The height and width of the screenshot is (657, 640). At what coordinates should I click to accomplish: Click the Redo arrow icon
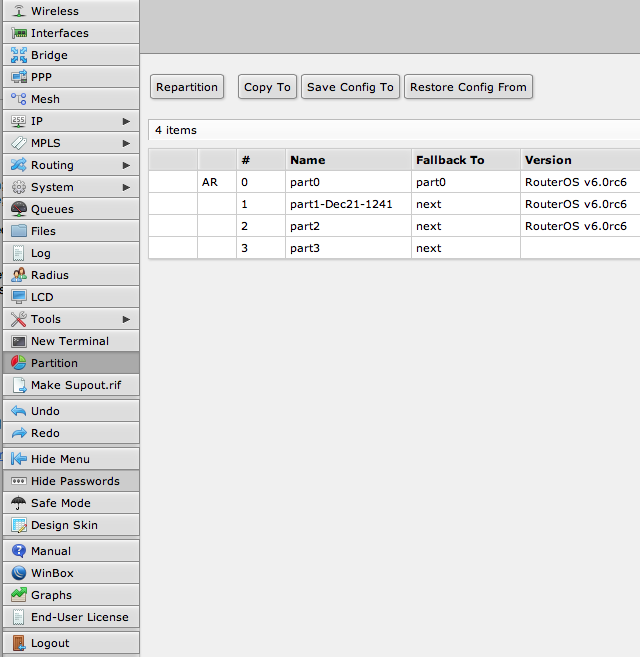pos(19,433)
